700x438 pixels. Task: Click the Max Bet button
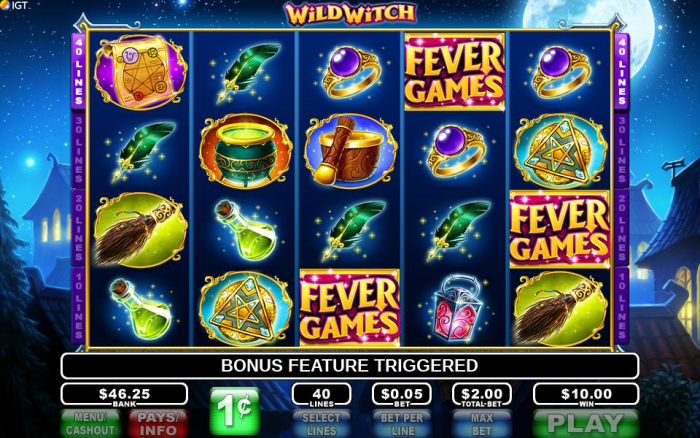482,424
